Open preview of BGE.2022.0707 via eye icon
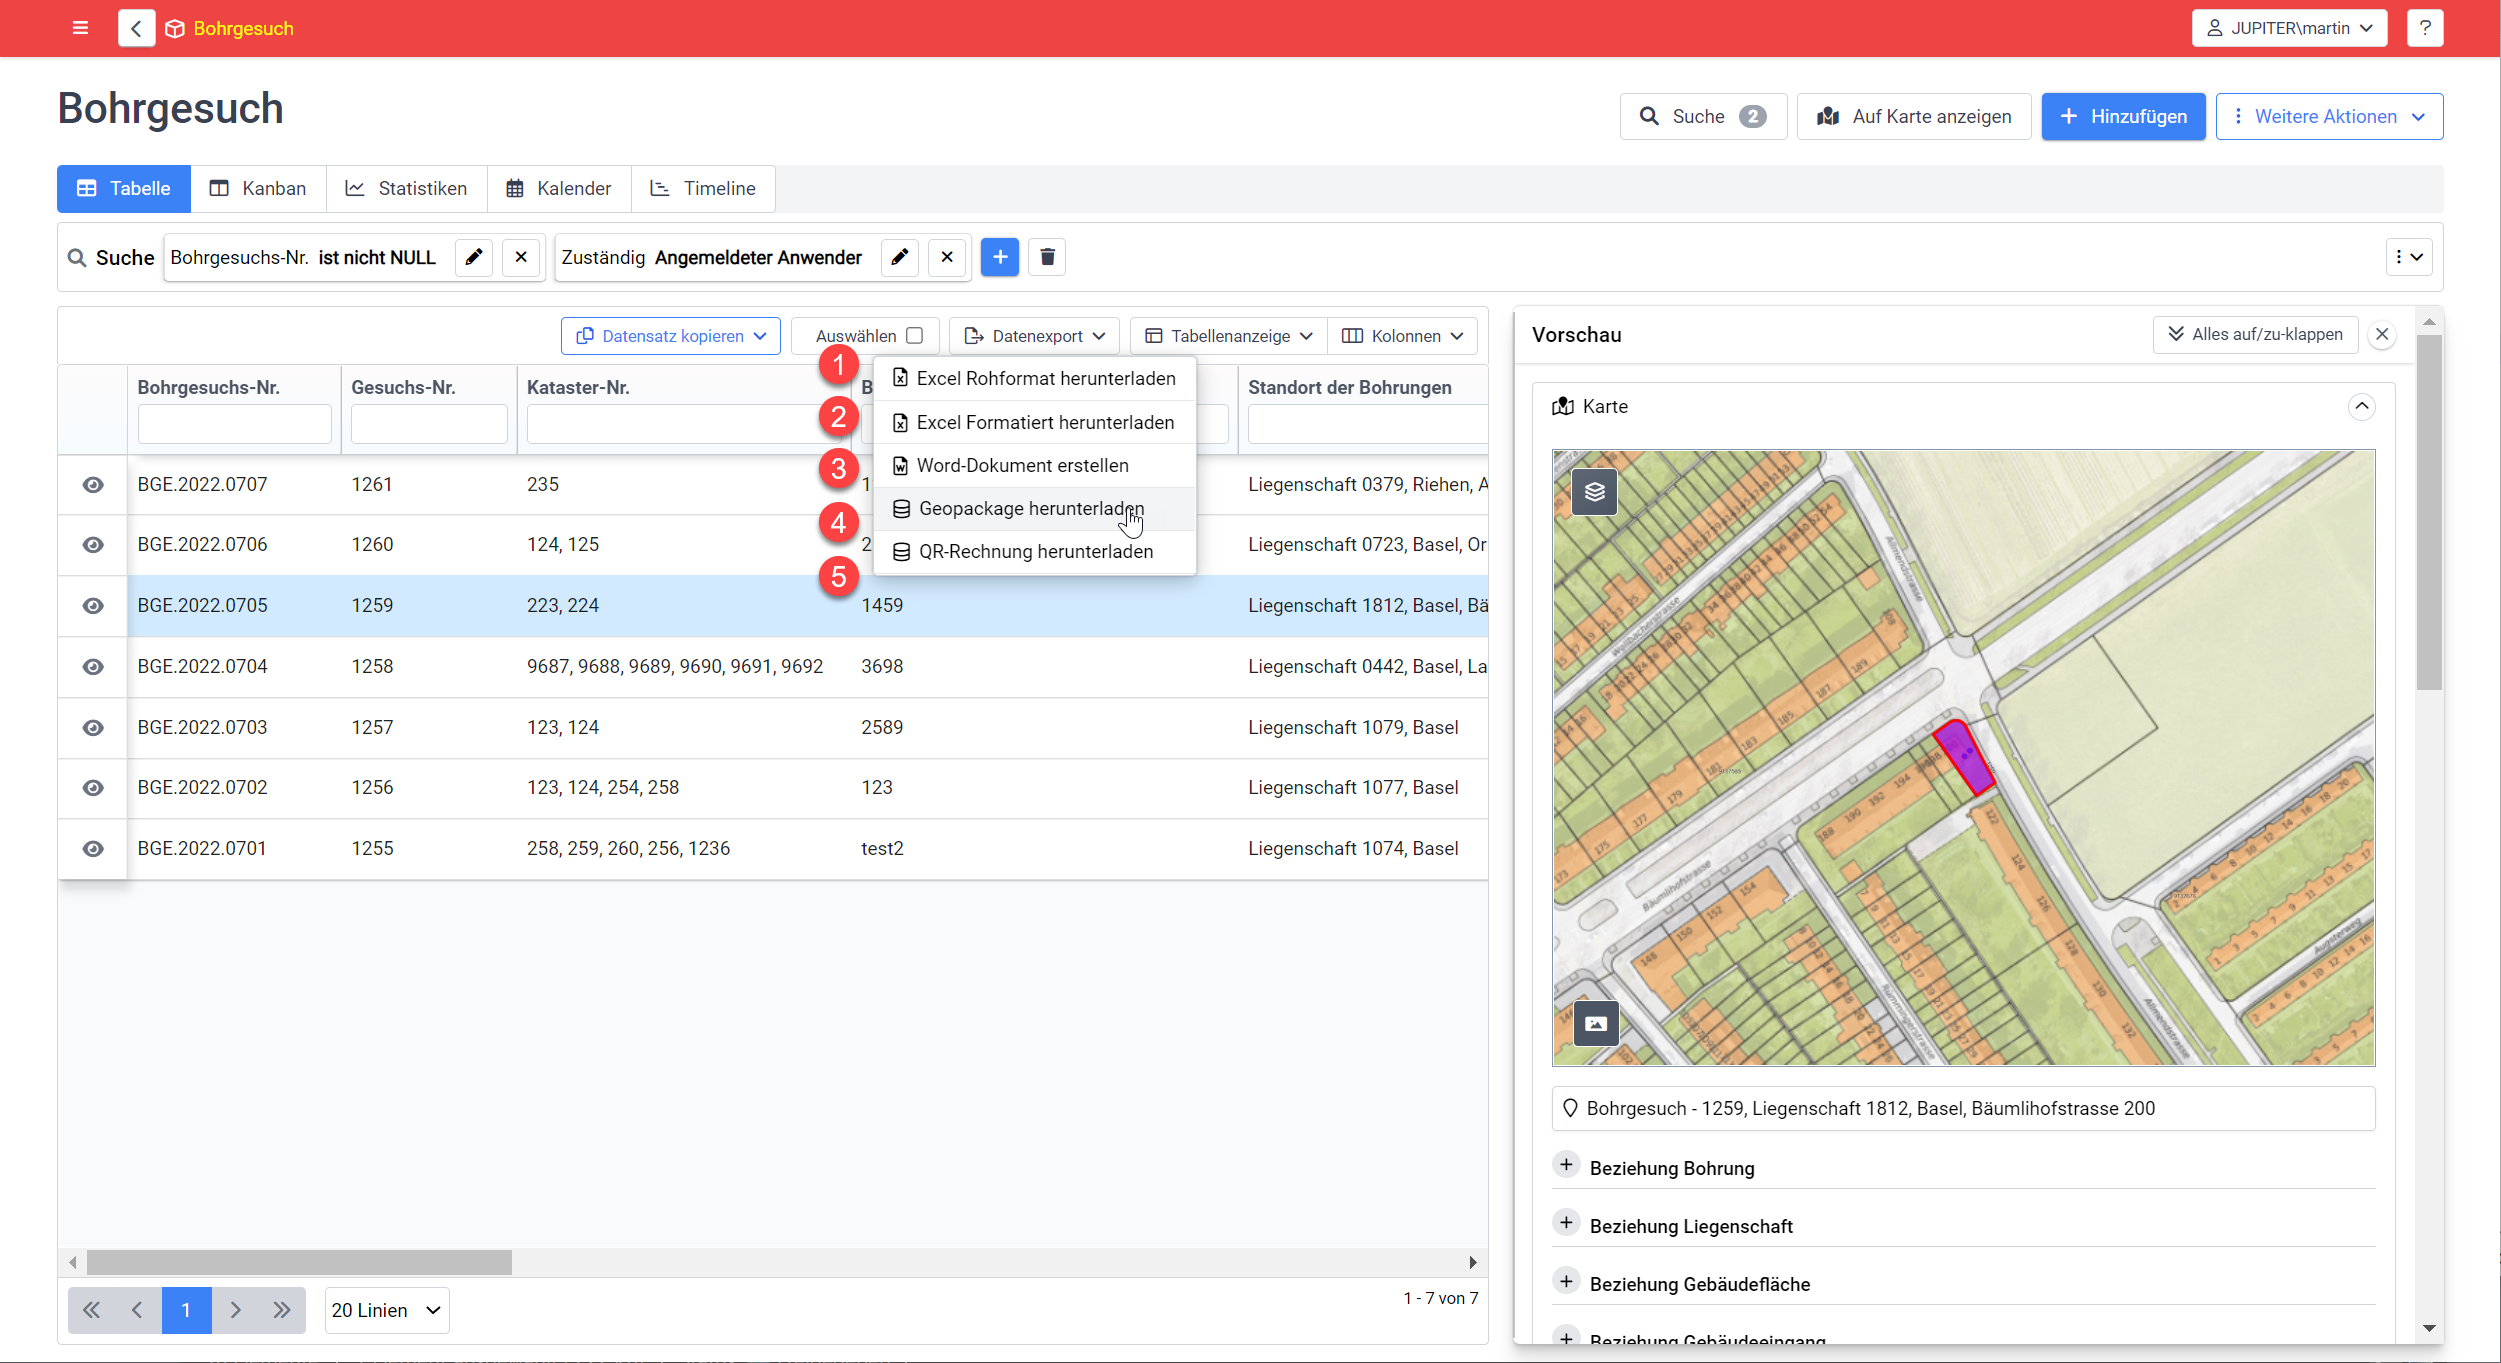The height and width of the screenshot is (1363, 2501). tap(93, 485)
